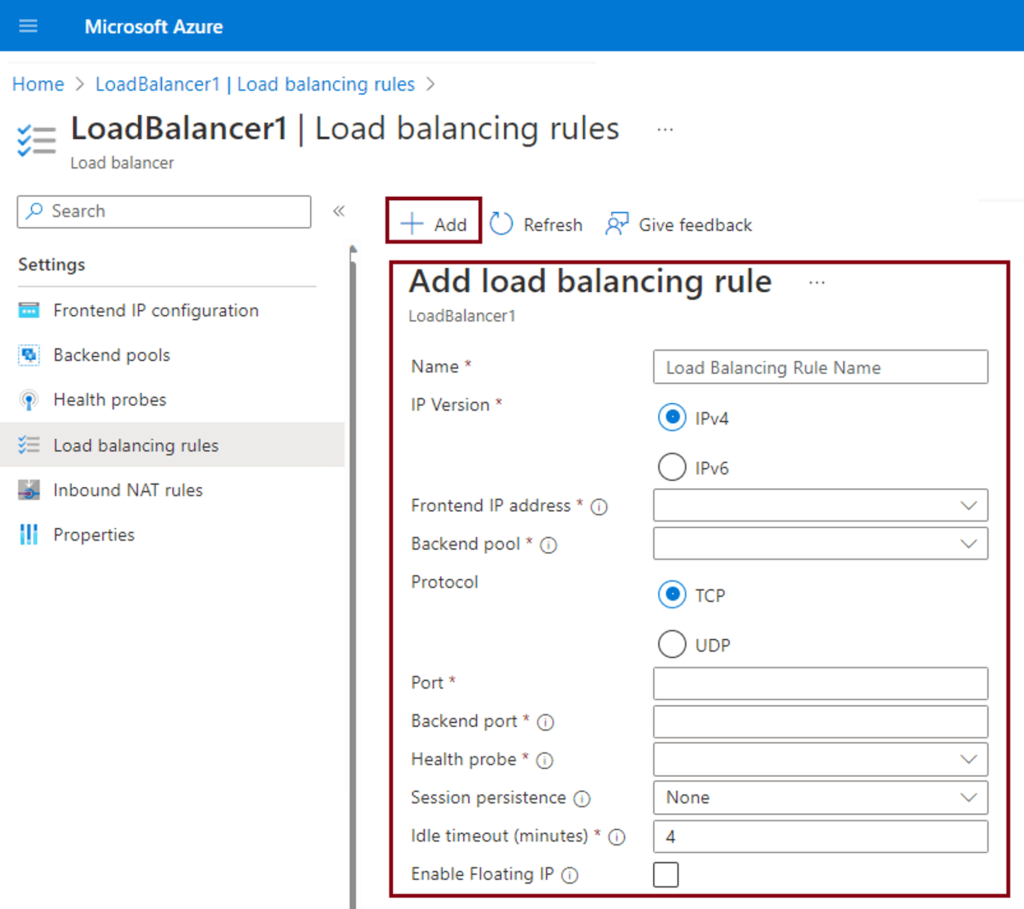Open the Frontend IP address dropdown

pos(820,505)
